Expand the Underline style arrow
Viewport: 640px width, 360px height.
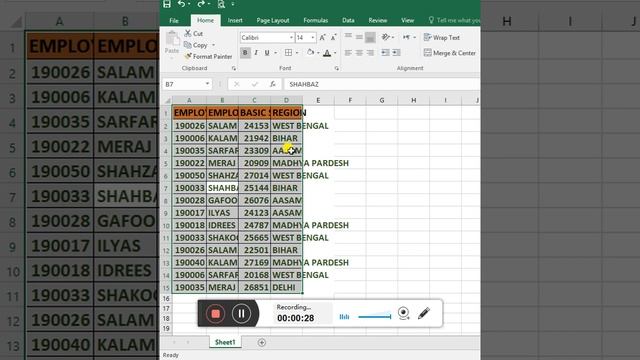[276, 53]
